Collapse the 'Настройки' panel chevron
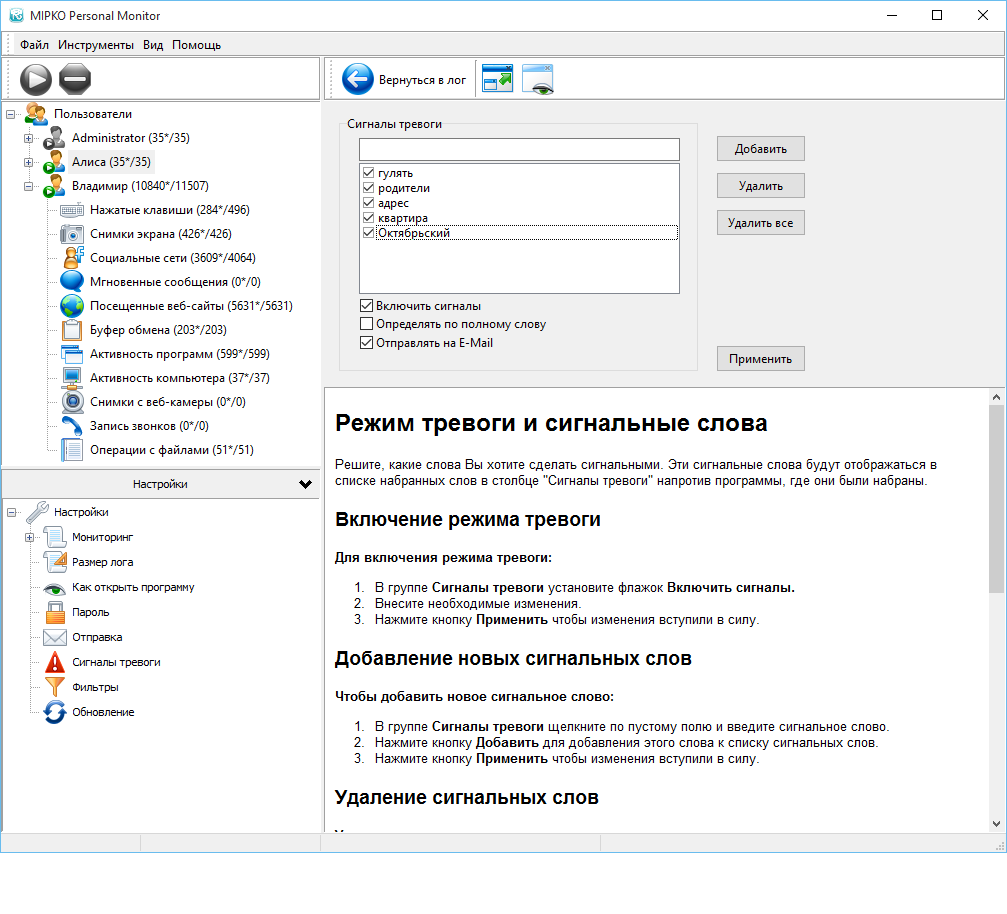 pos(305,484)
